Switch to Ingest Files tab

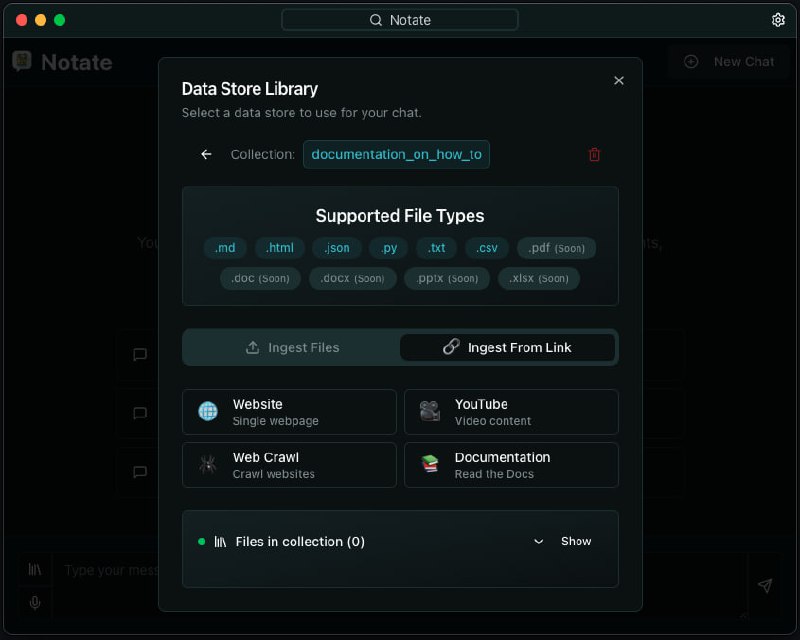pos(293,348)
